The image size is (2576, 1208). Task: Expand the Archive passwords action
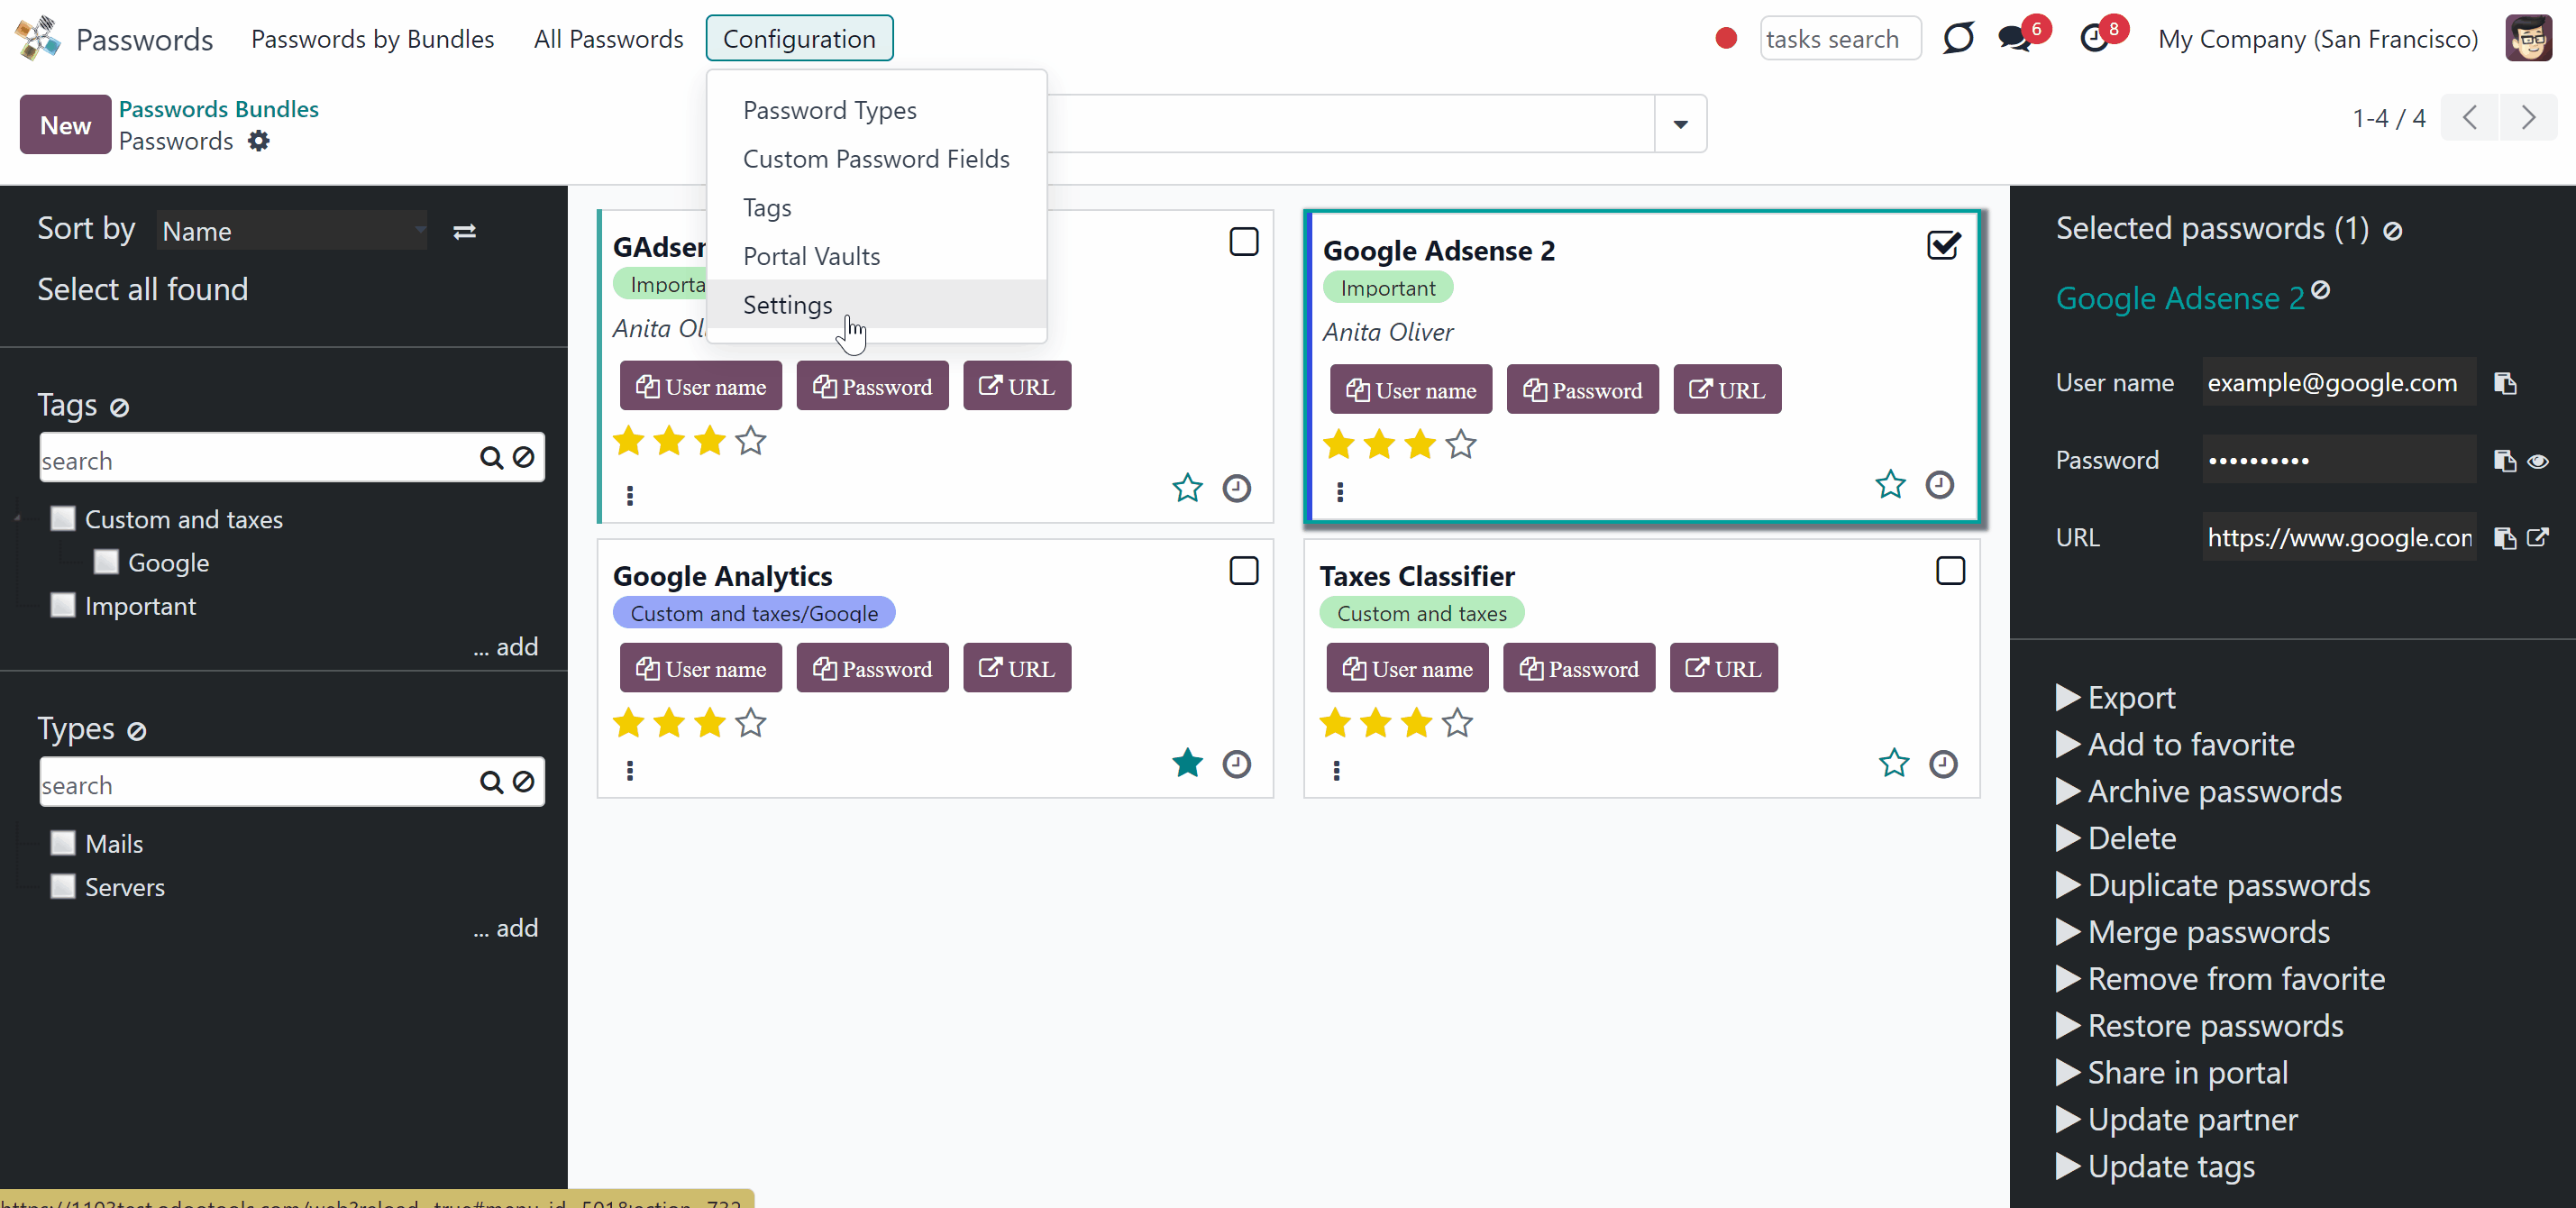pyautogui.click(x=2198, y=791)
